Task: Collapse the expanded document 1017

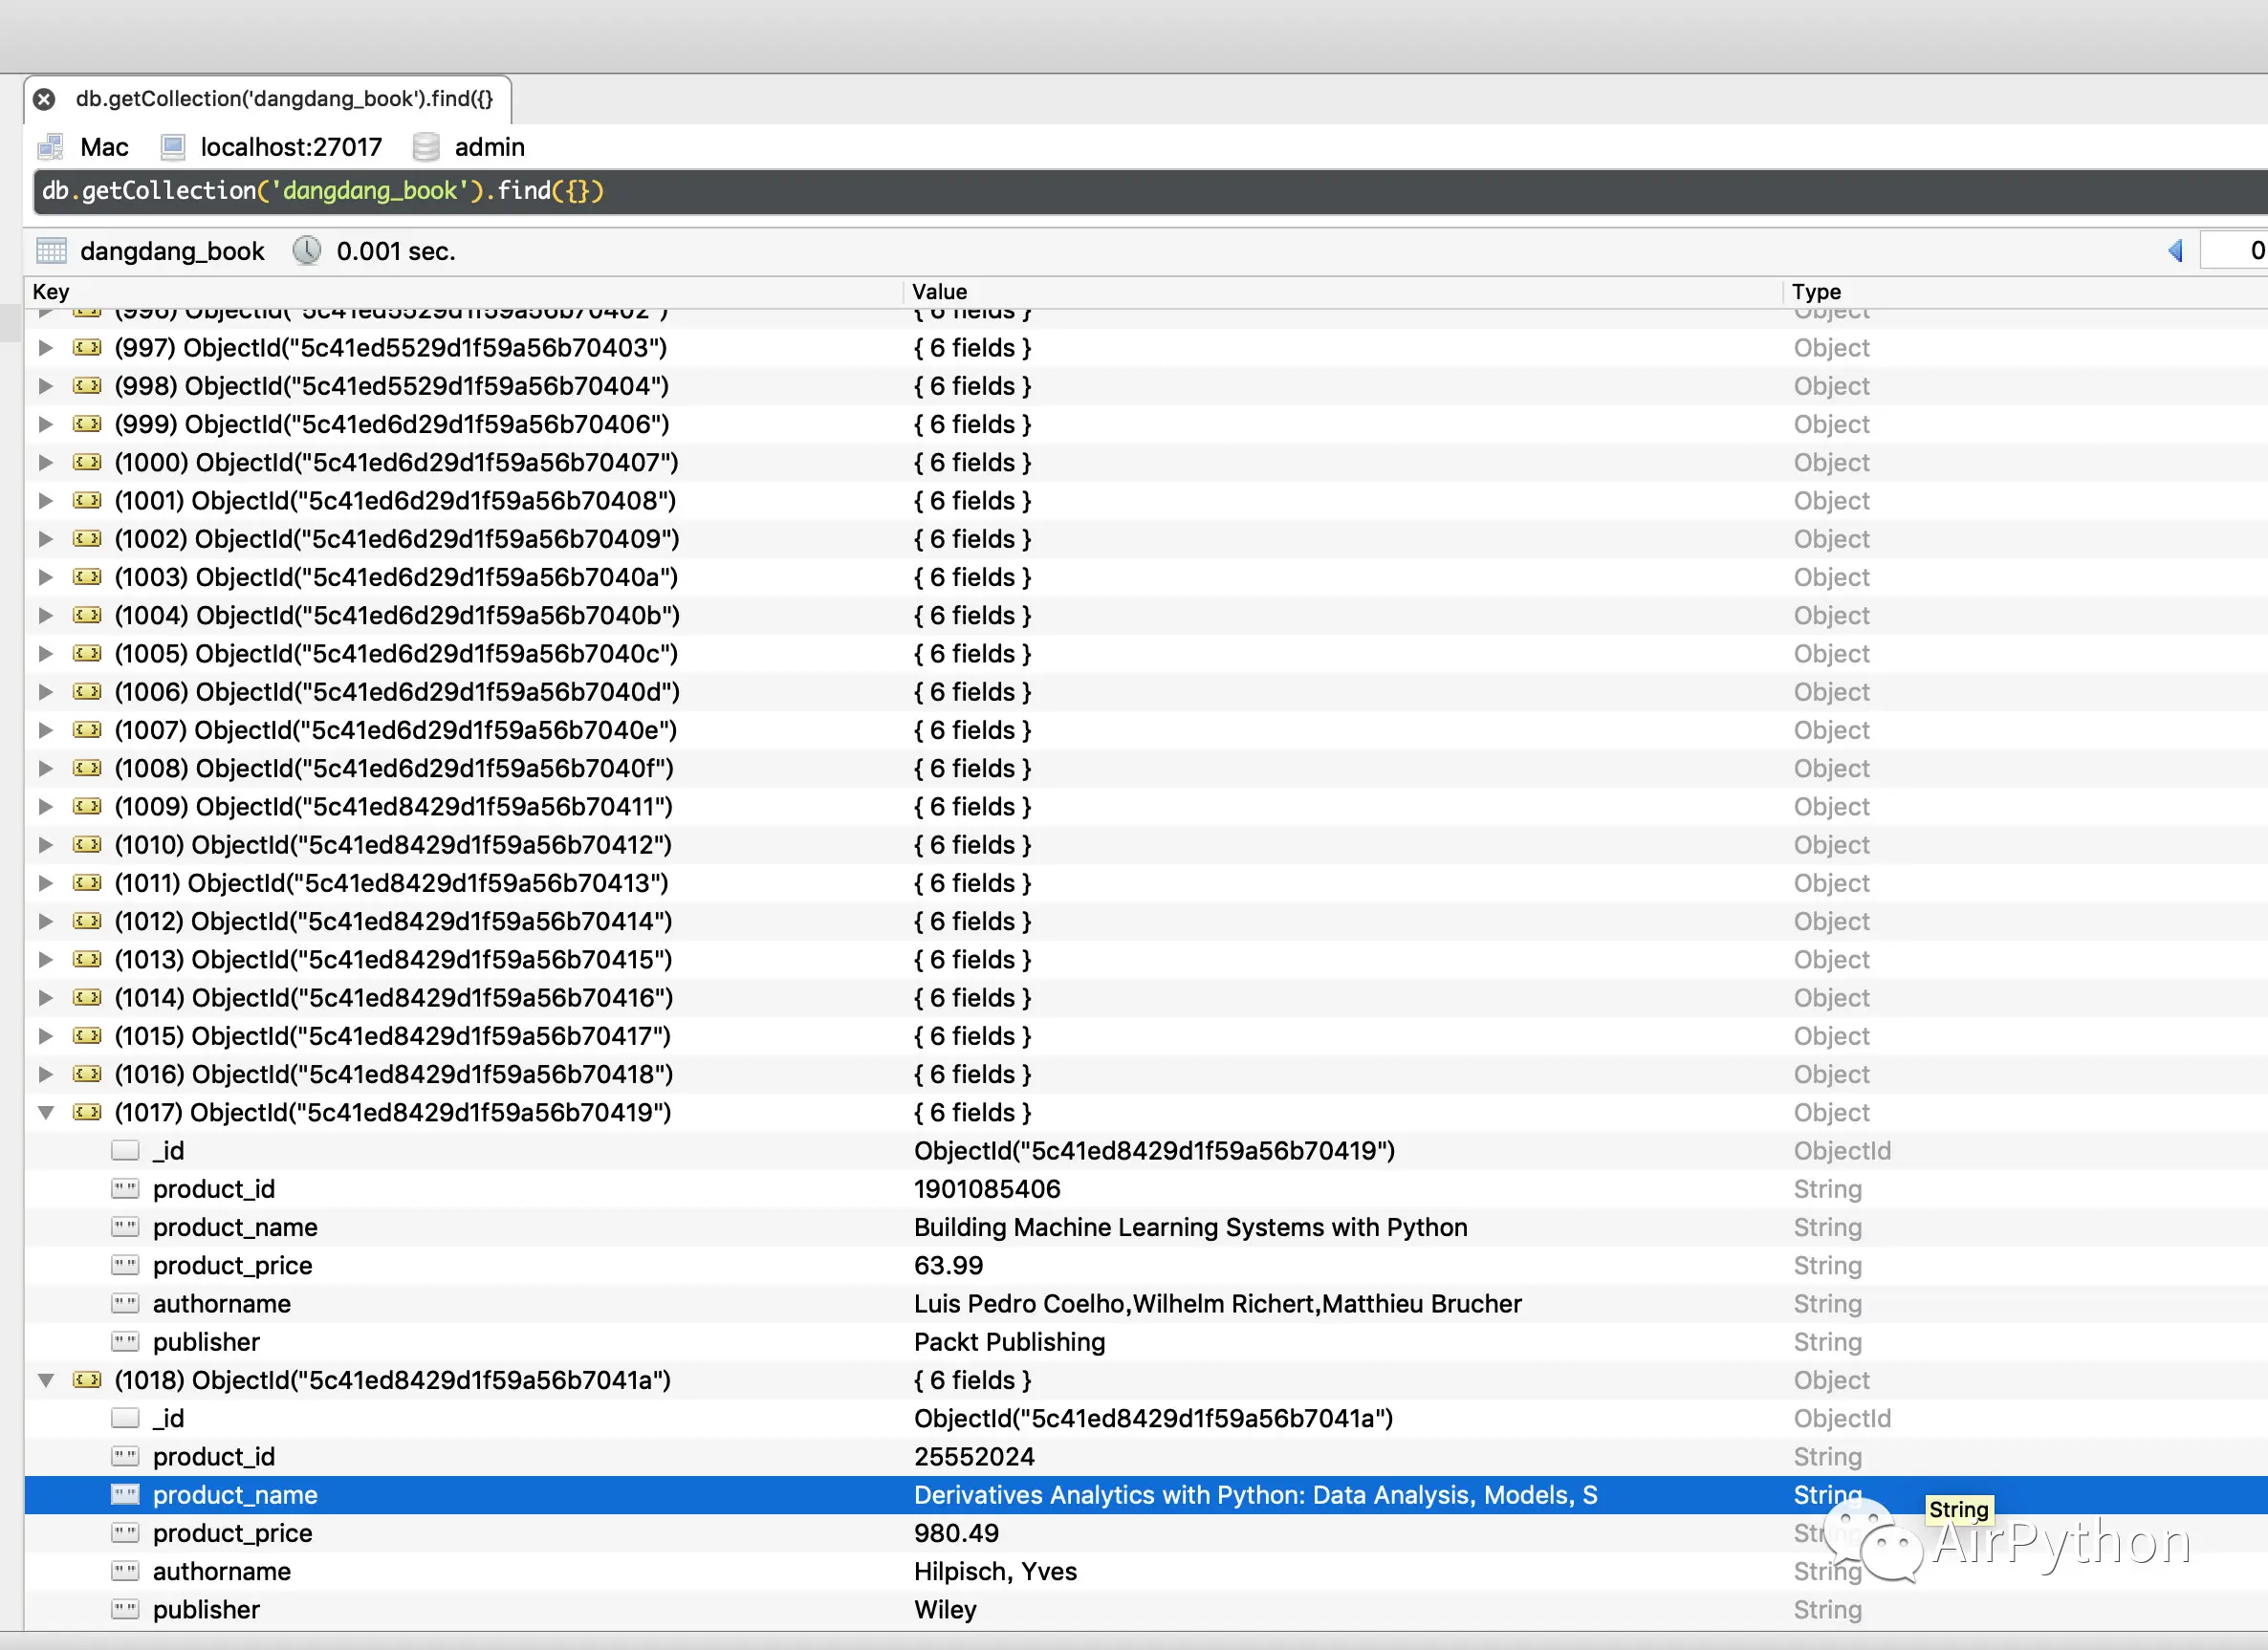Action: (46, 1112)
